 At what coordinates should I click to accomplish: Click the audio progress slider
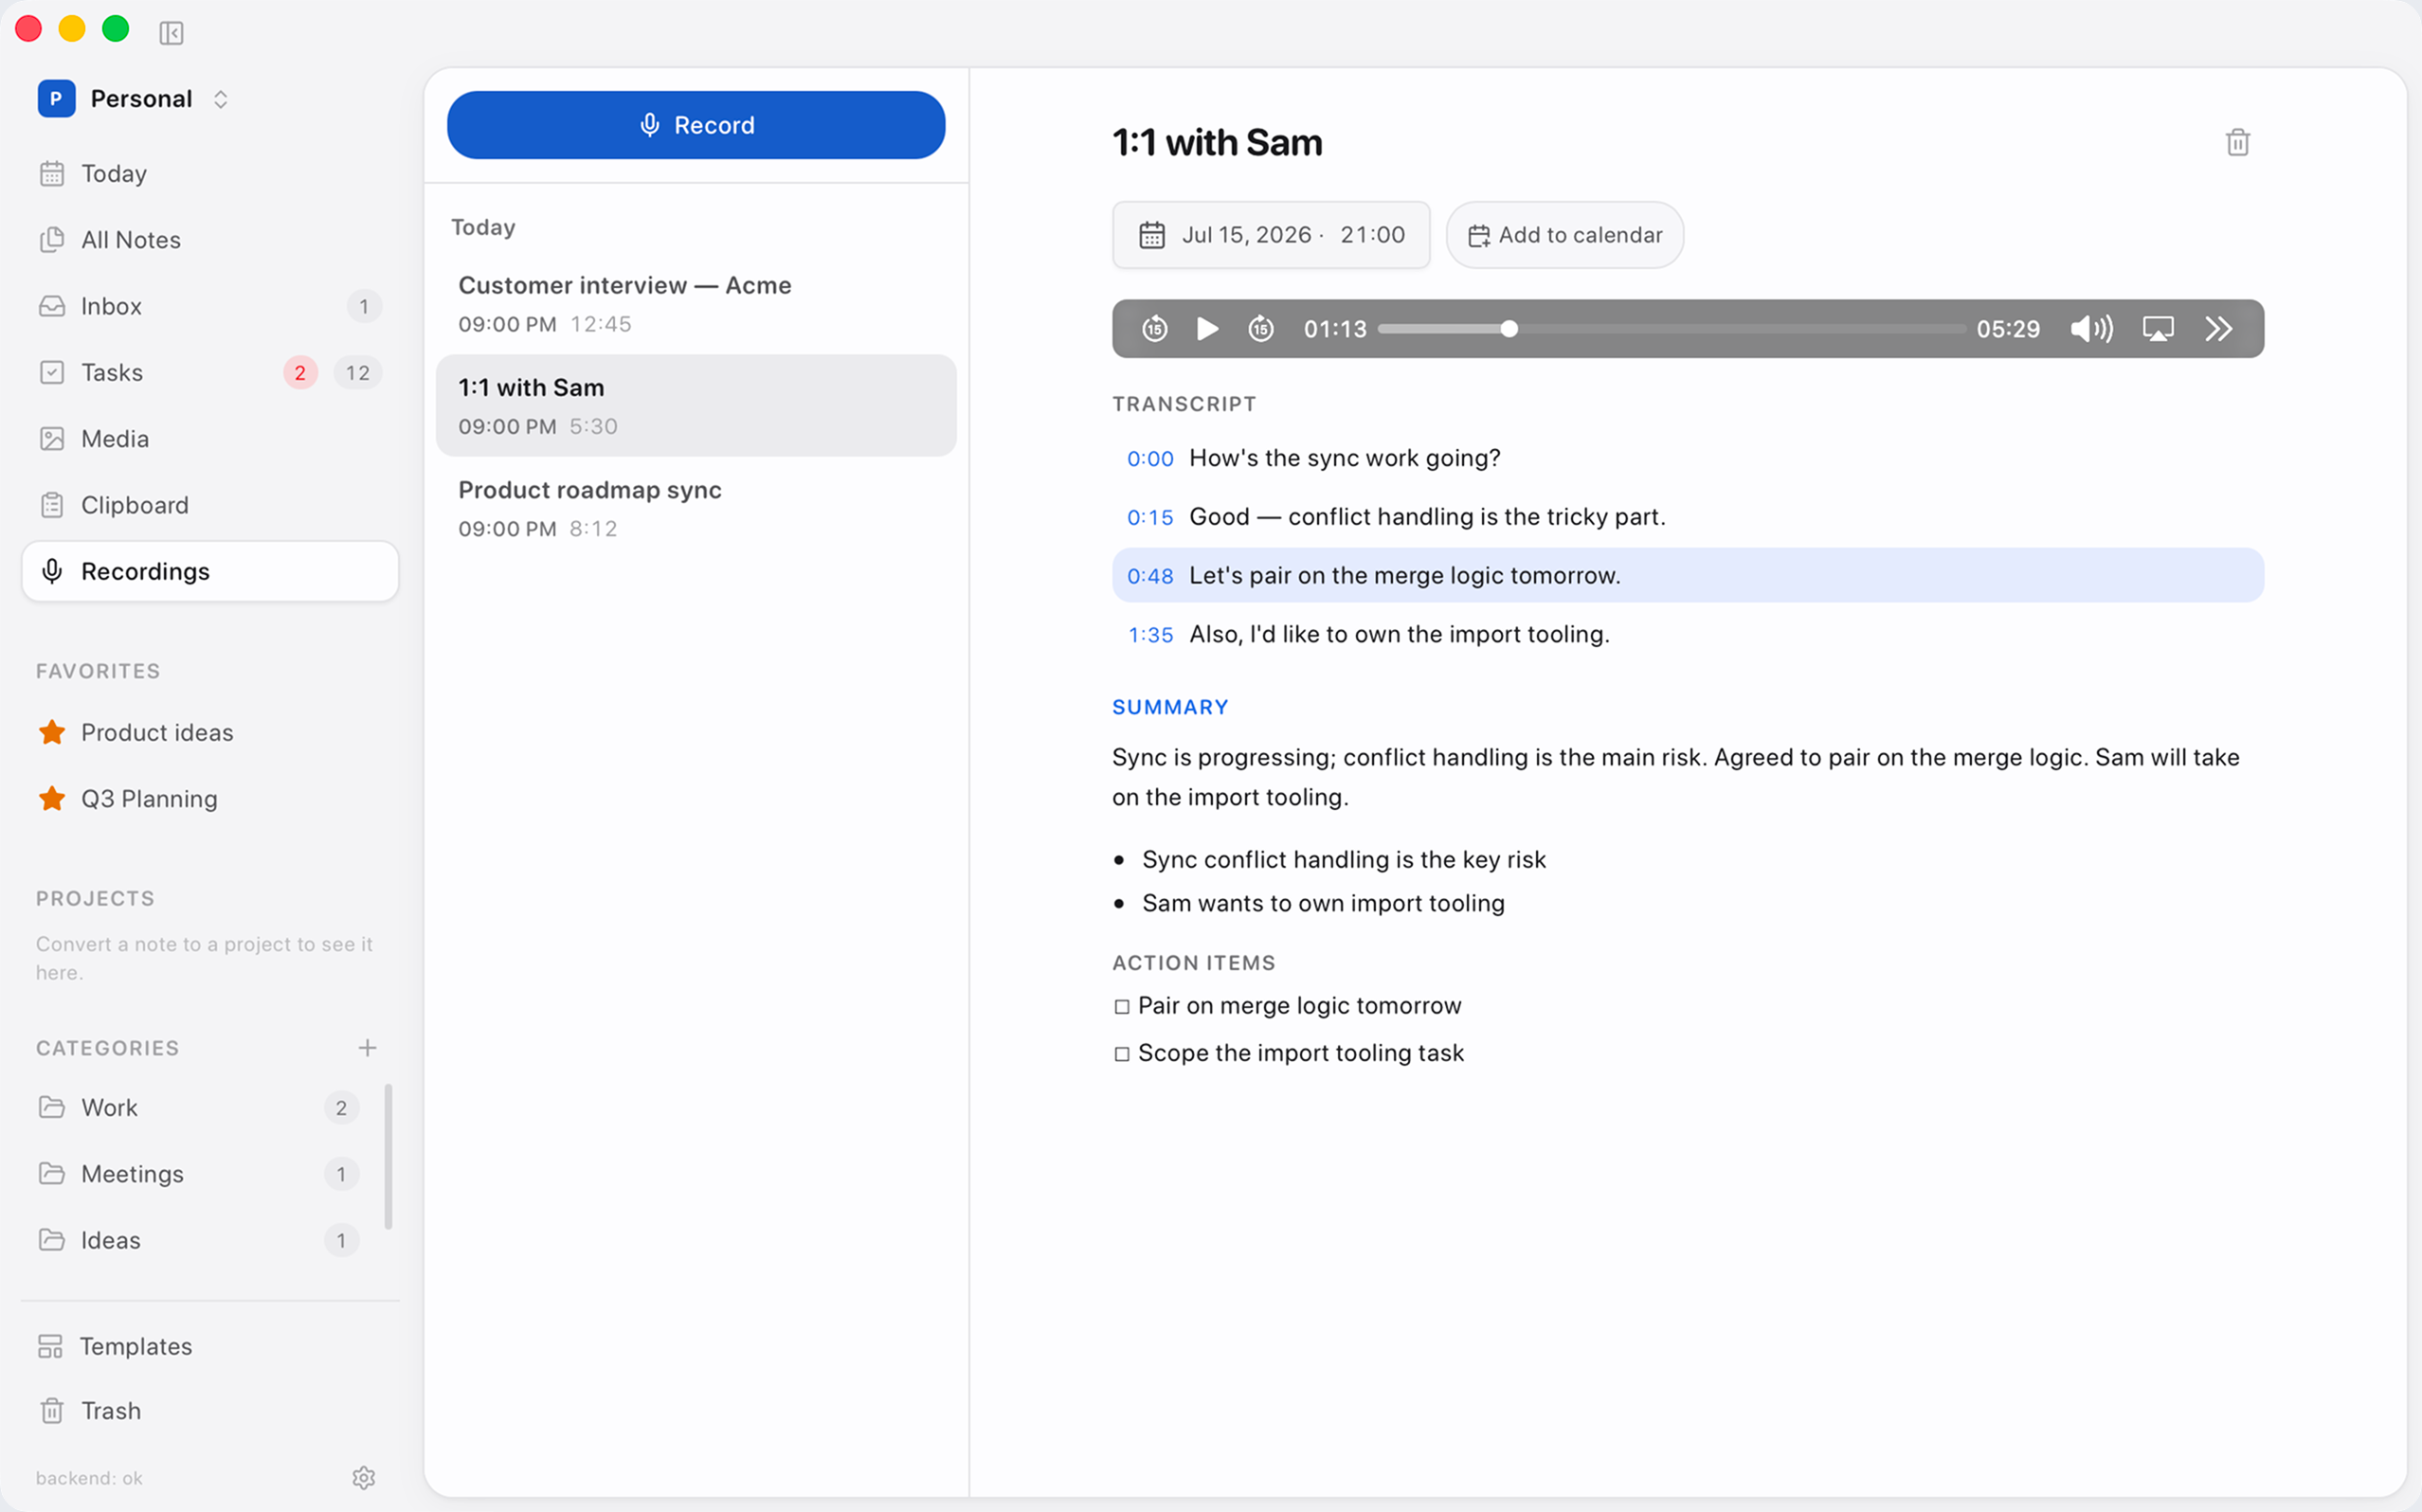click(1671, 329)
